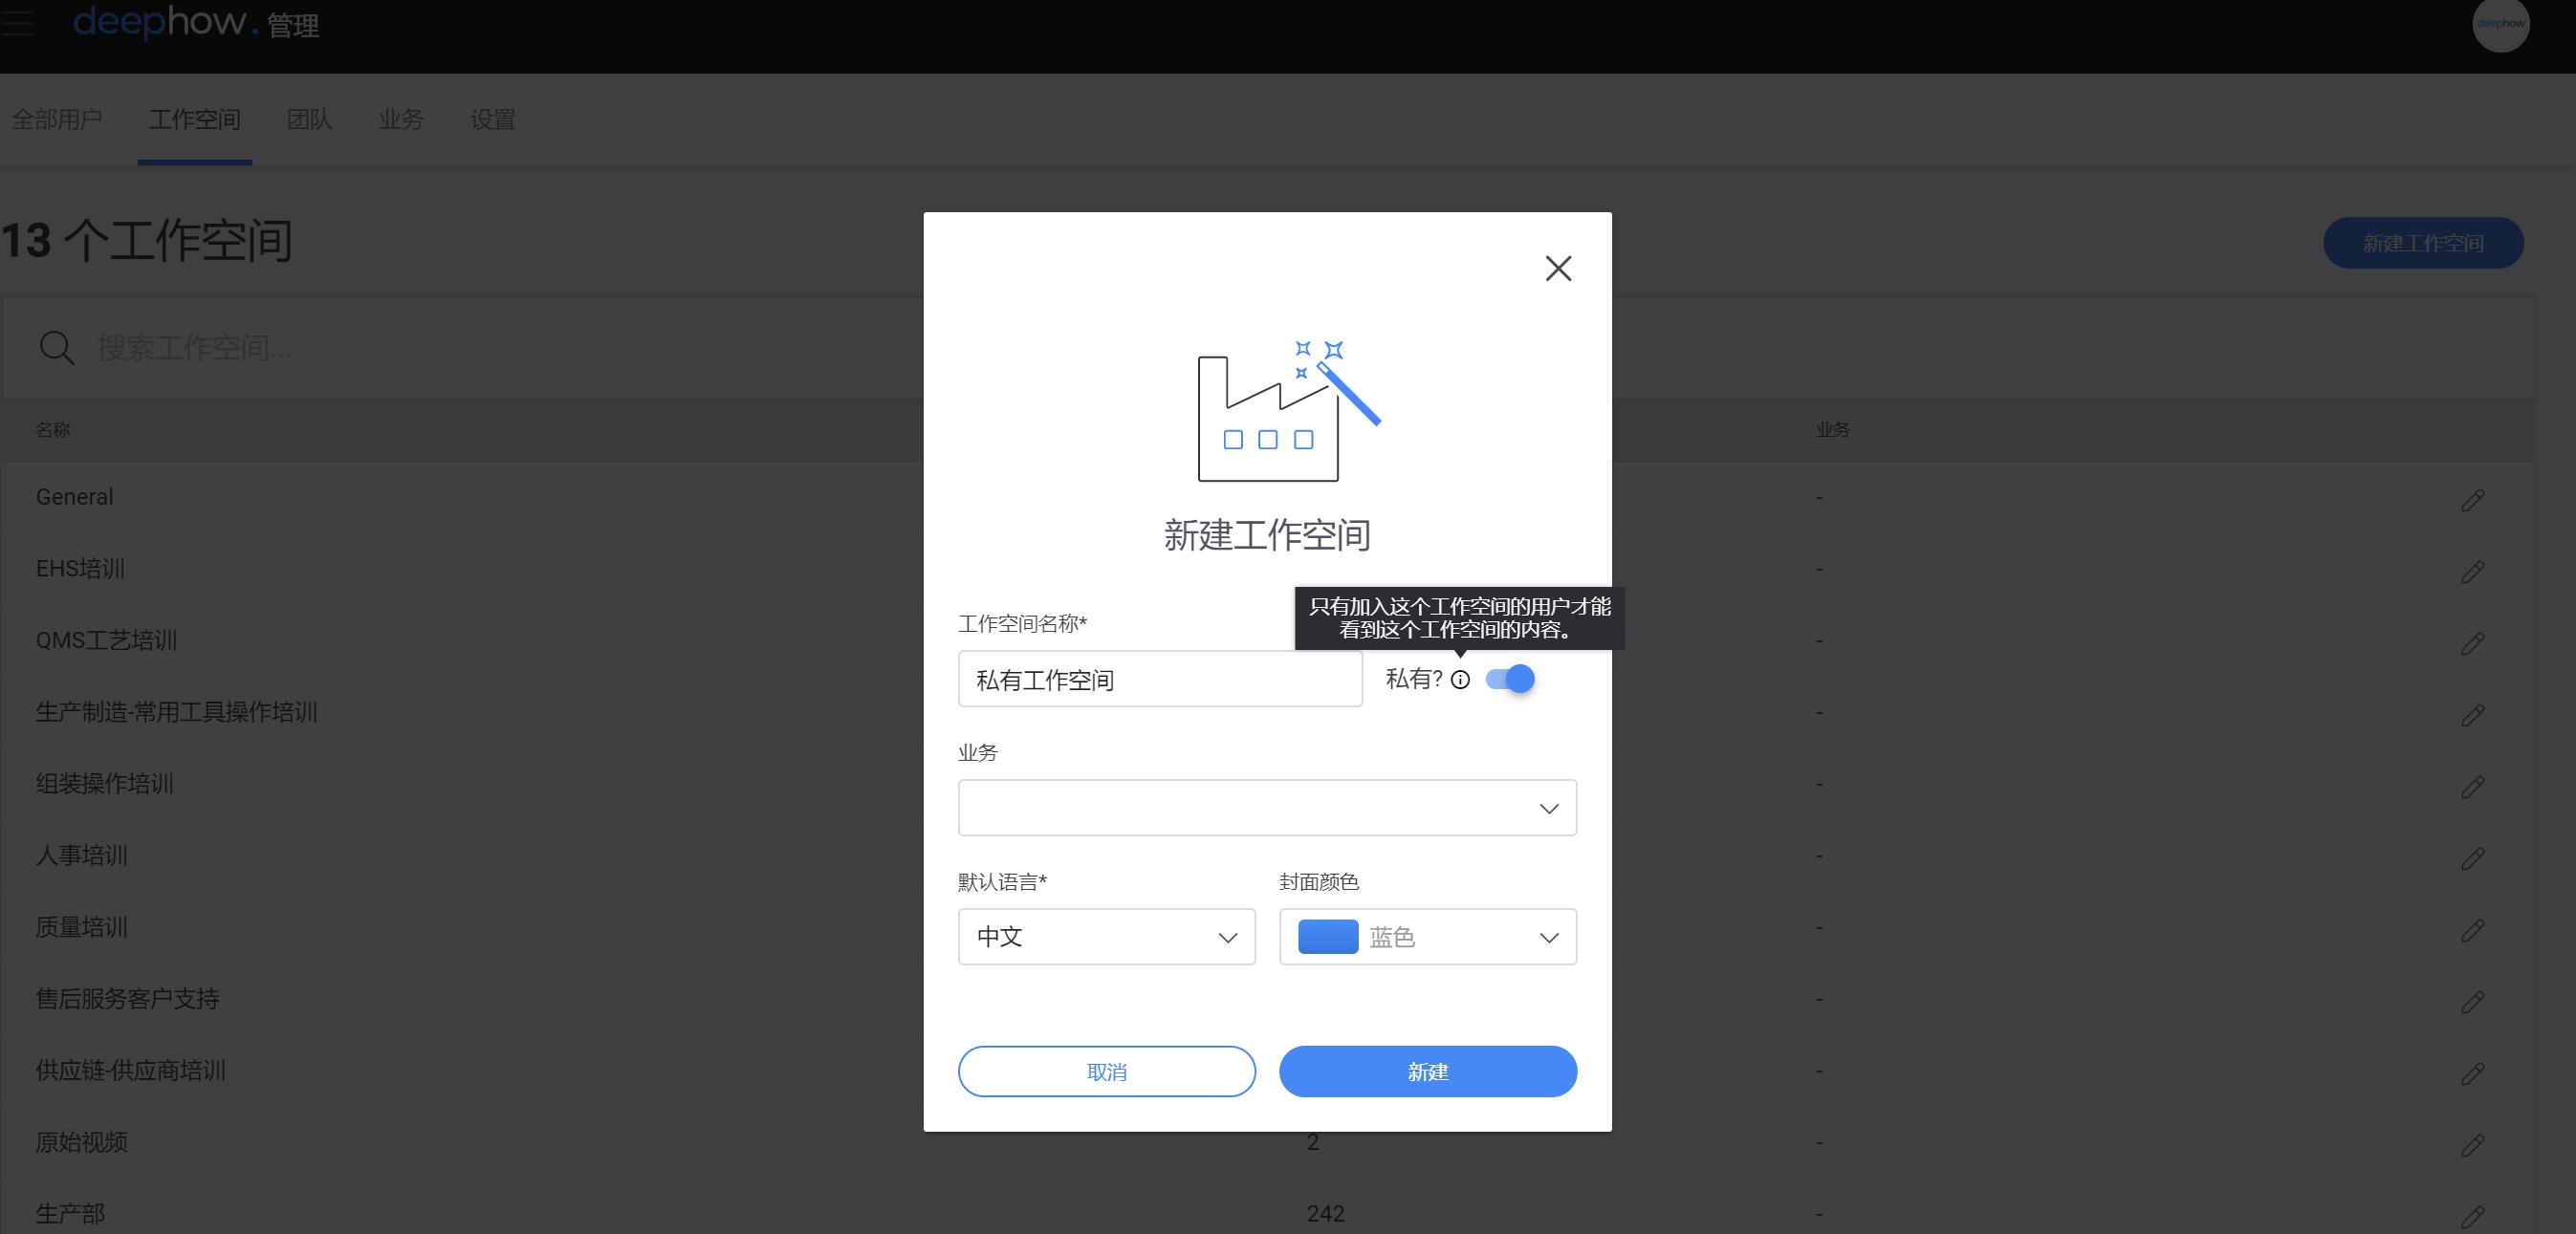The width and height of the screenshot is (2576, 1234).
Task: Select the 质量培训 row
Action: point(1267,927)
